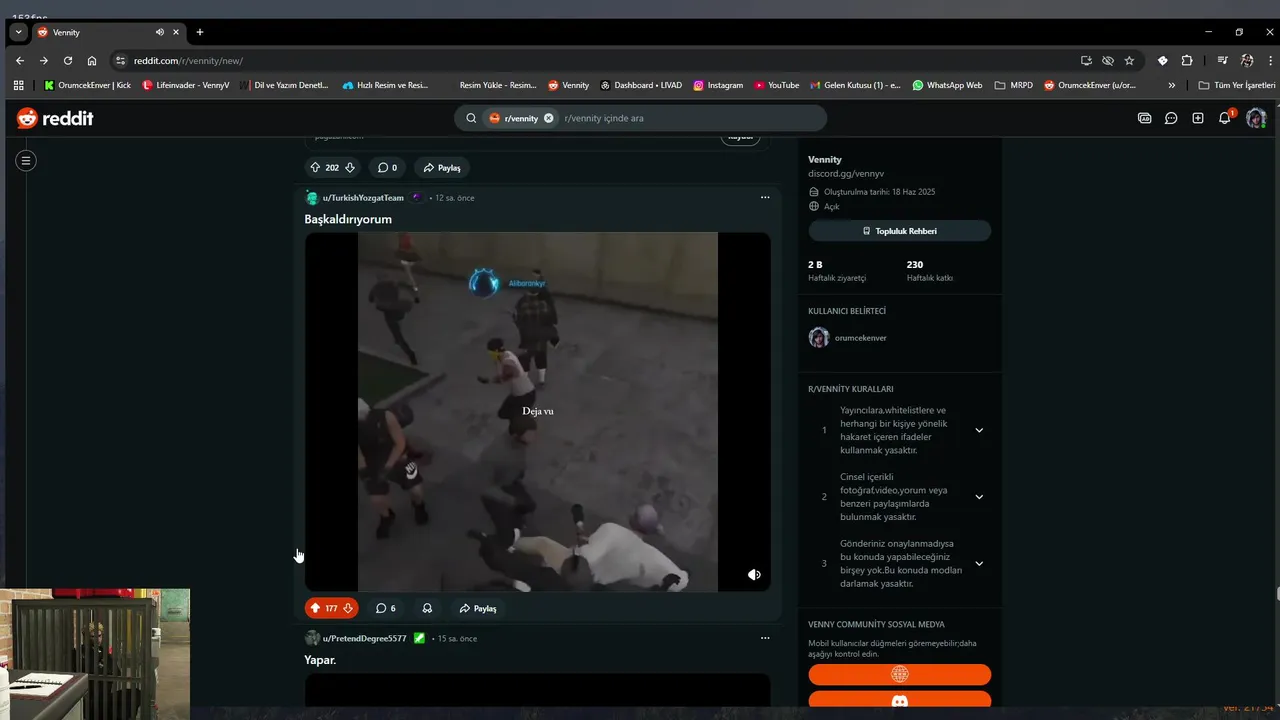Open the browser home page

pos(92,60)
